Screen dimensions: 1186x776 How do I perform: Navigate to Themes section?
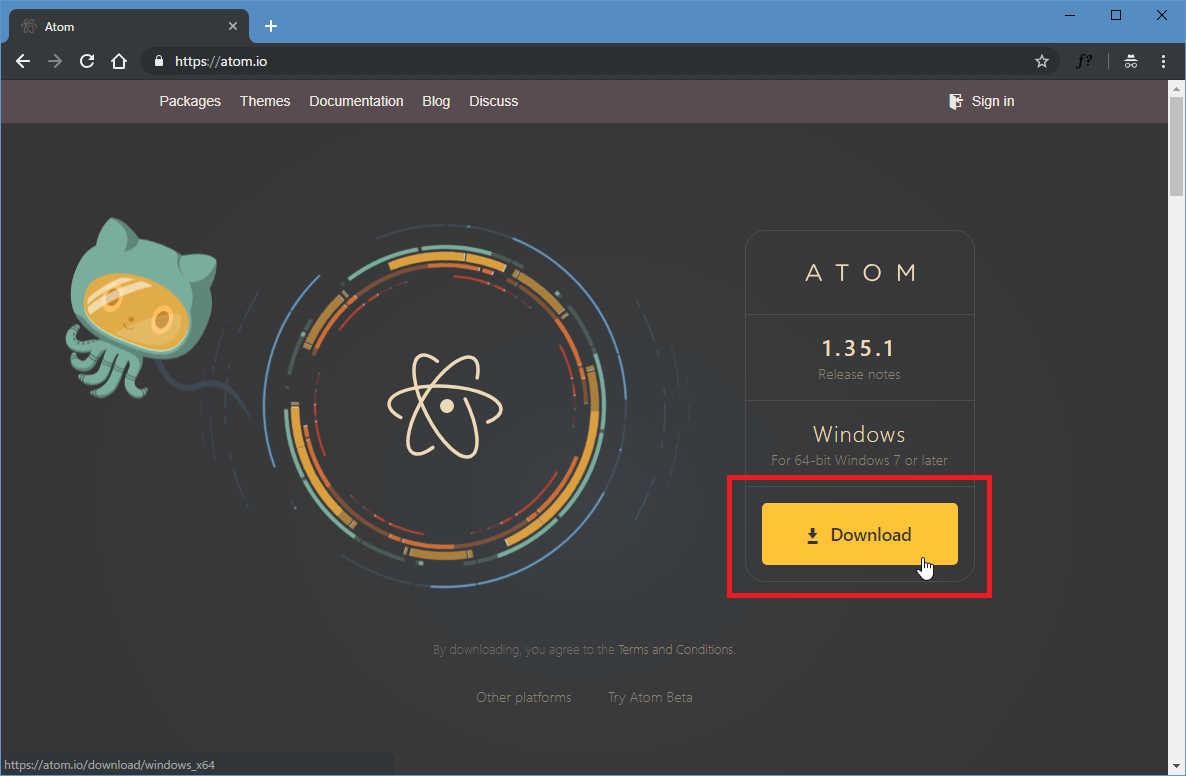[x=265, y=101]
